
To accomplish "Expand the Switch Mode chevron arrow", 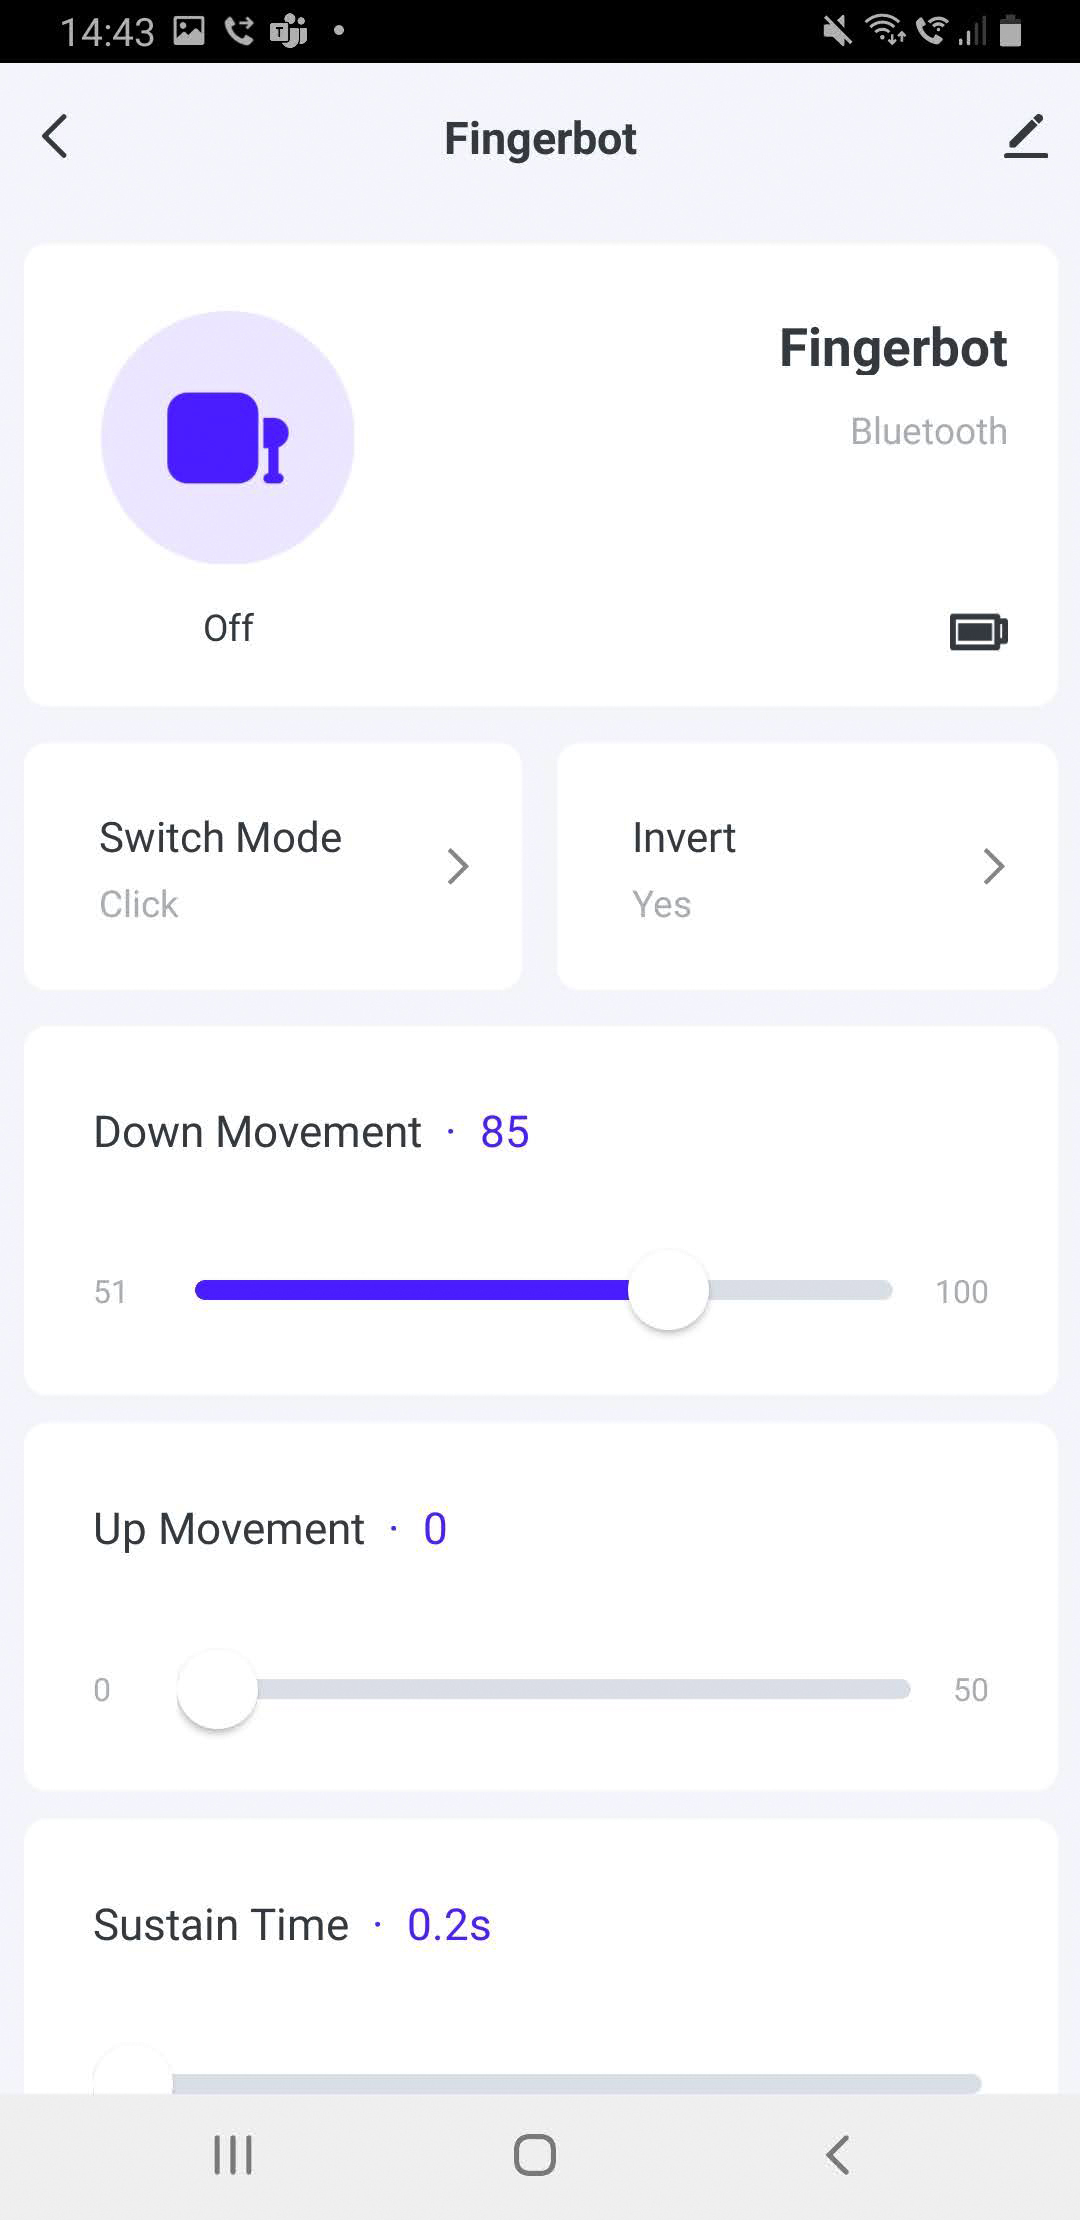I will coord(458,867).
